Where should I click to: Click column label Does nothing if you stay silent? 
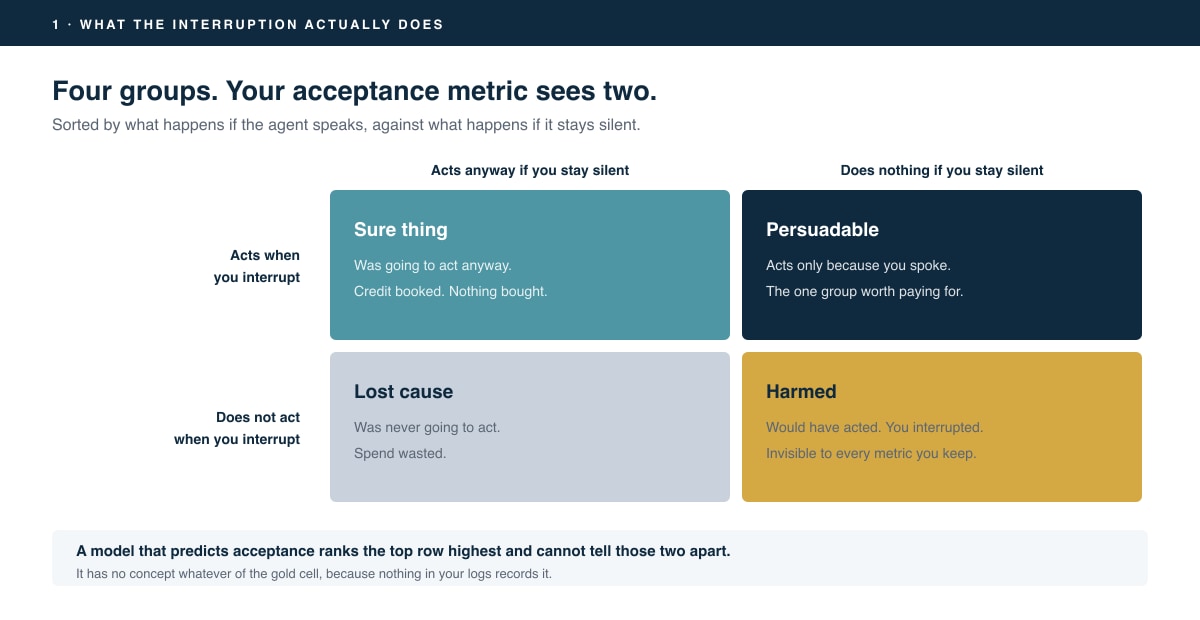(x=942, y=170)
